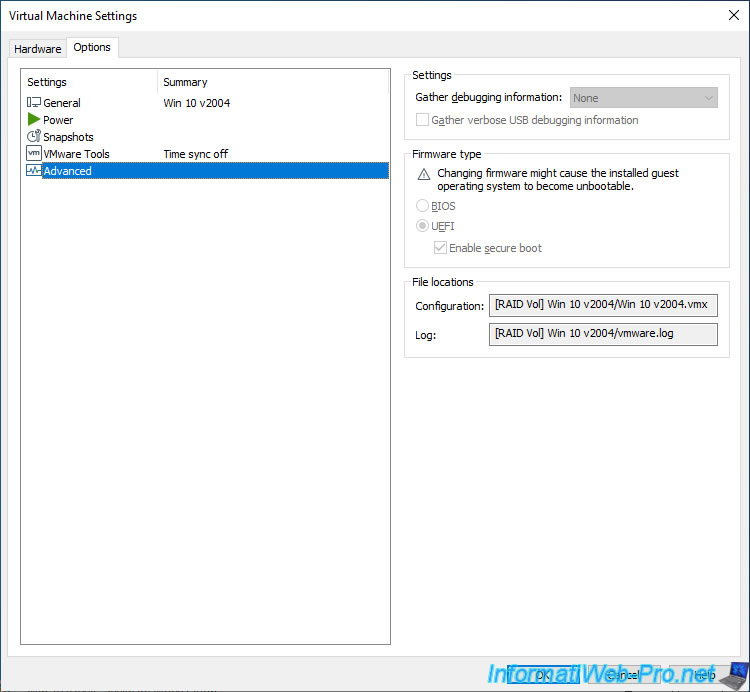The height and width of the screenshot is (692, 750).
Task: Confirm with the OK button
Action: pyautogui.click(x=543, y=674)
